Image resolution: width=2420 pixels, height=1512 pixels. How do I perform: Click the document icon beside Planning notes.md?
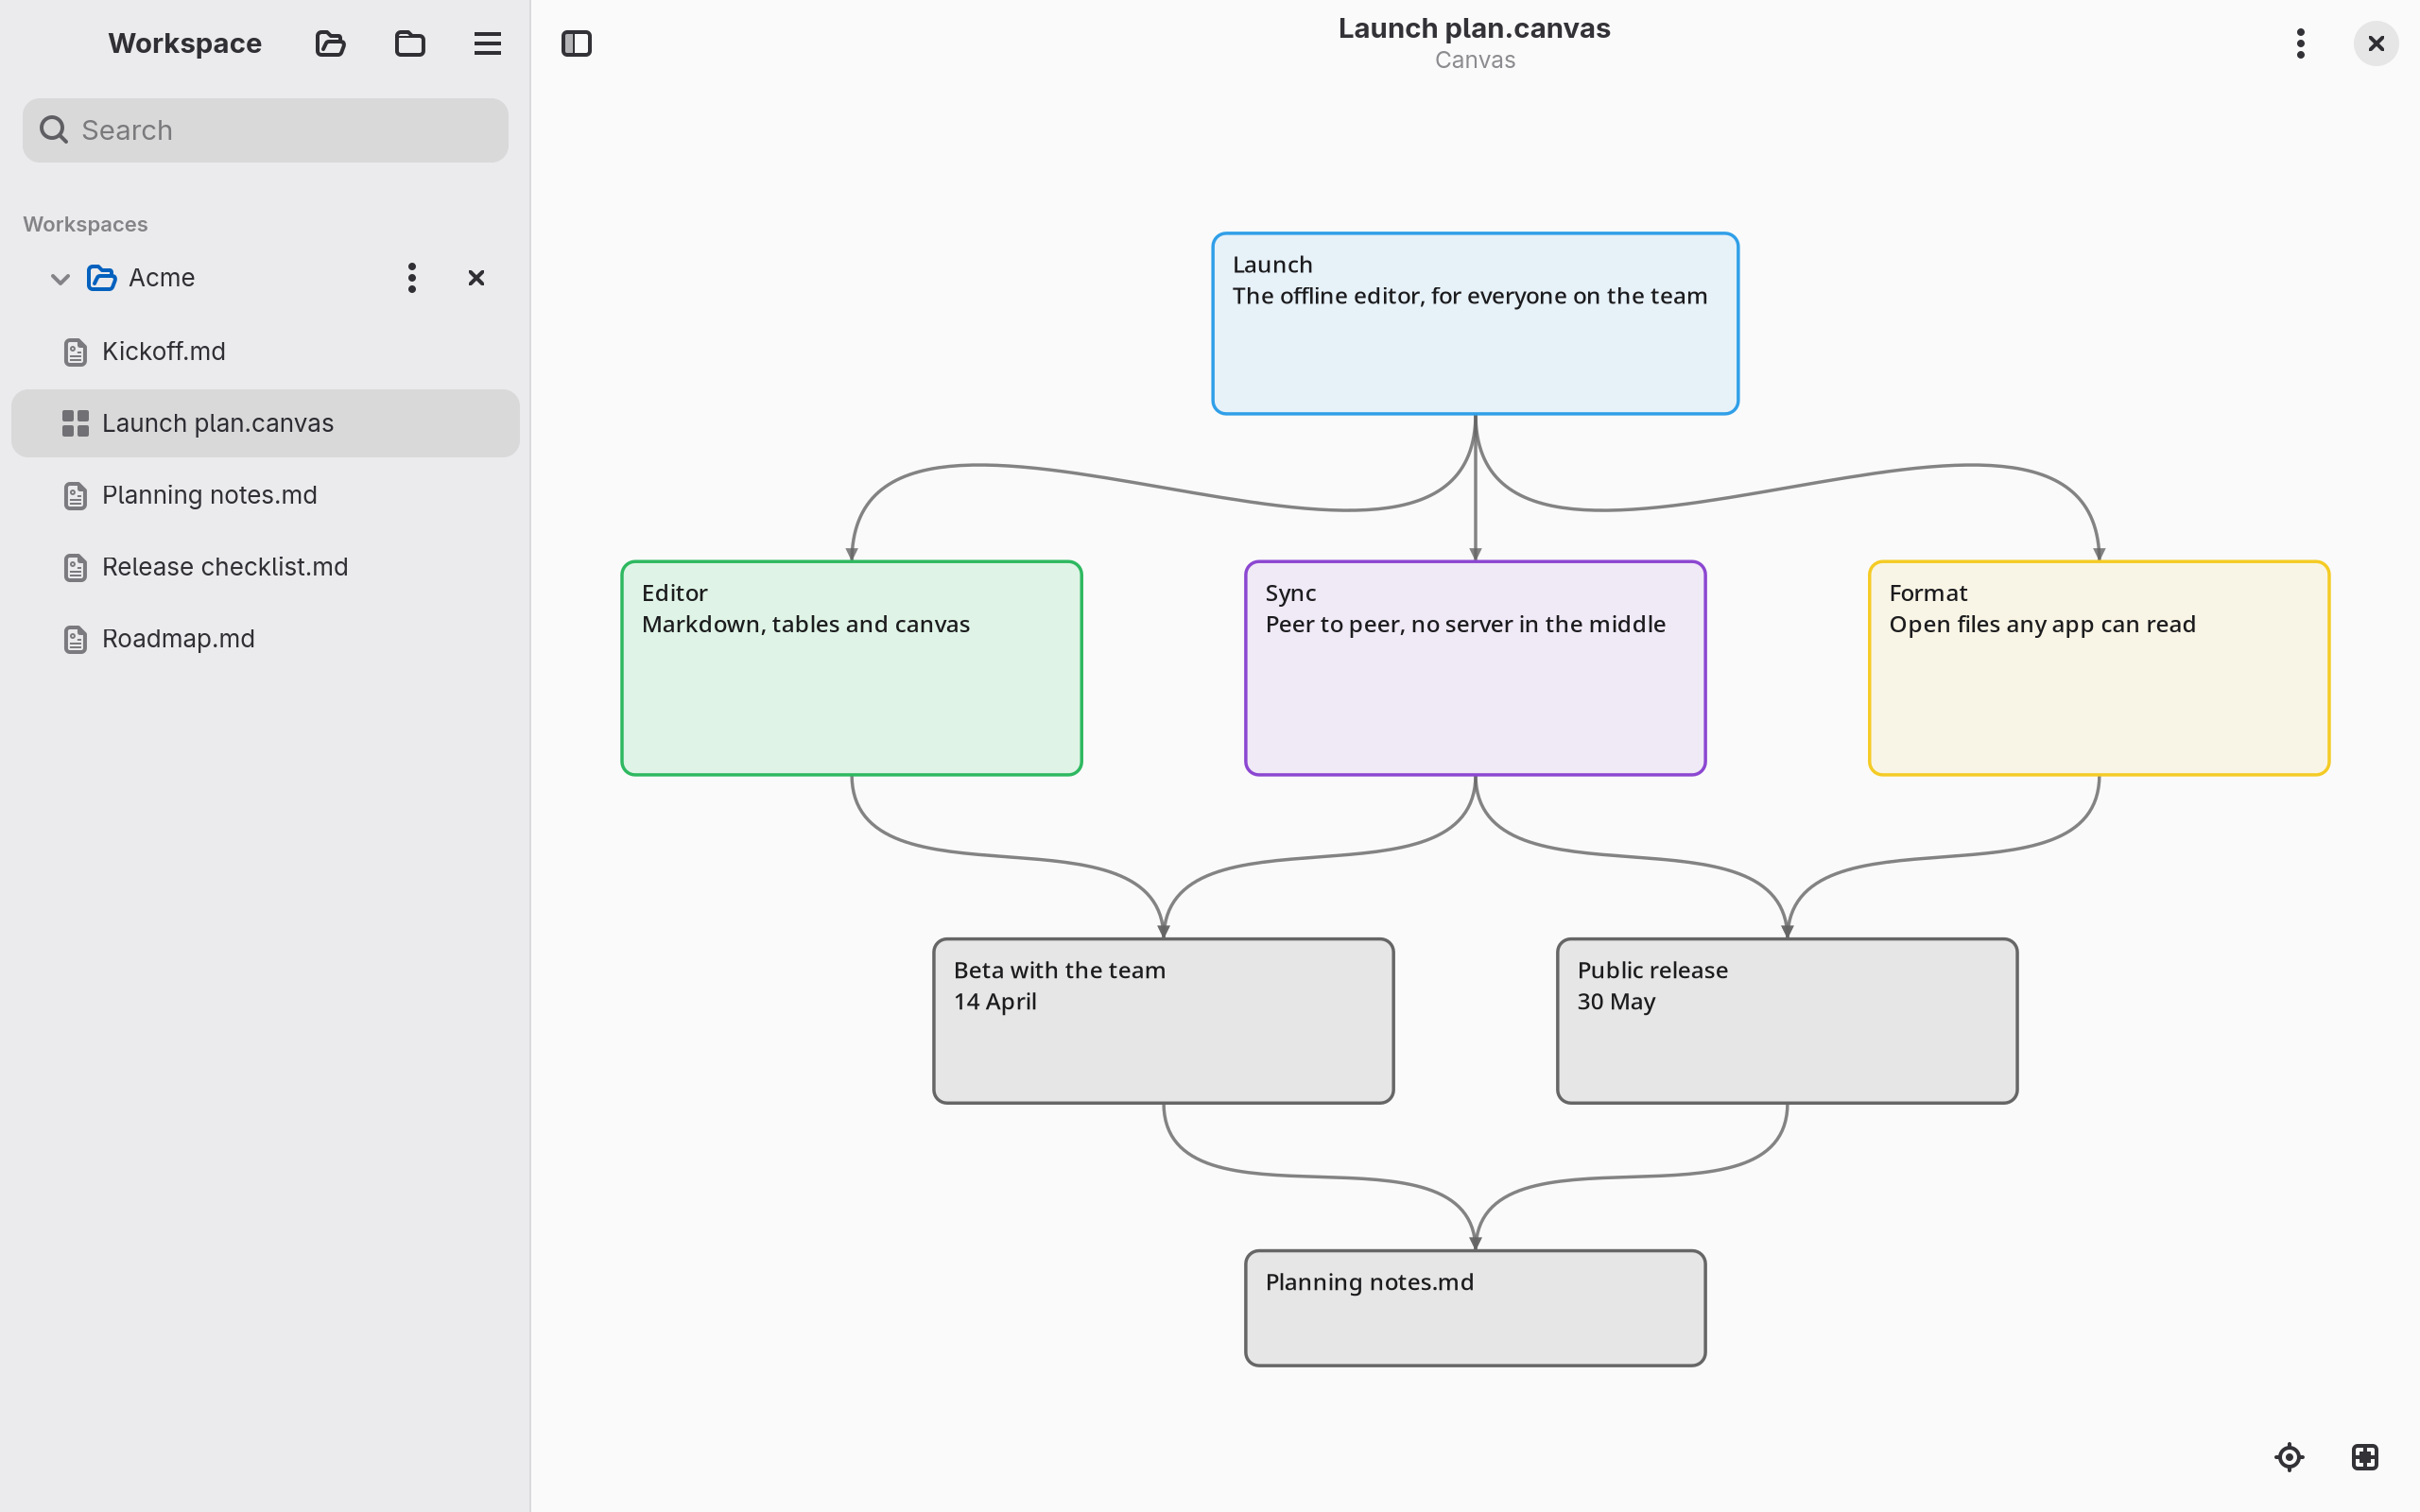(x=75, y=495)
